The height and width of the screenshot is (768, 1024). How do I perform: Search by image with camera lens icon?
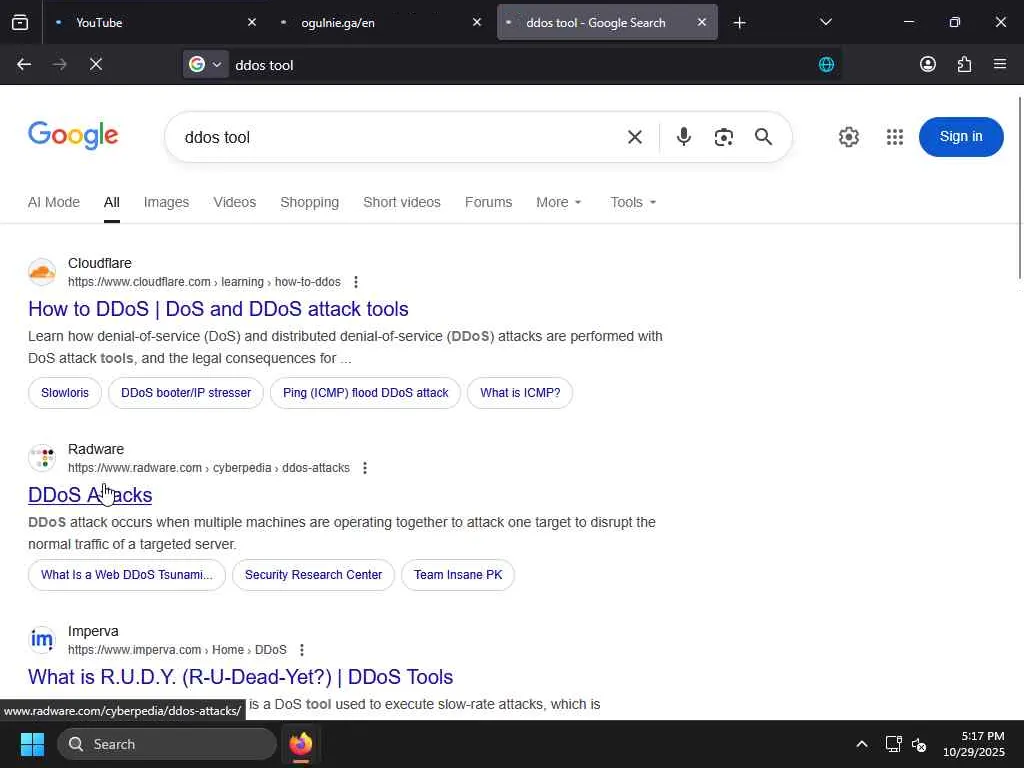point(724,137)
